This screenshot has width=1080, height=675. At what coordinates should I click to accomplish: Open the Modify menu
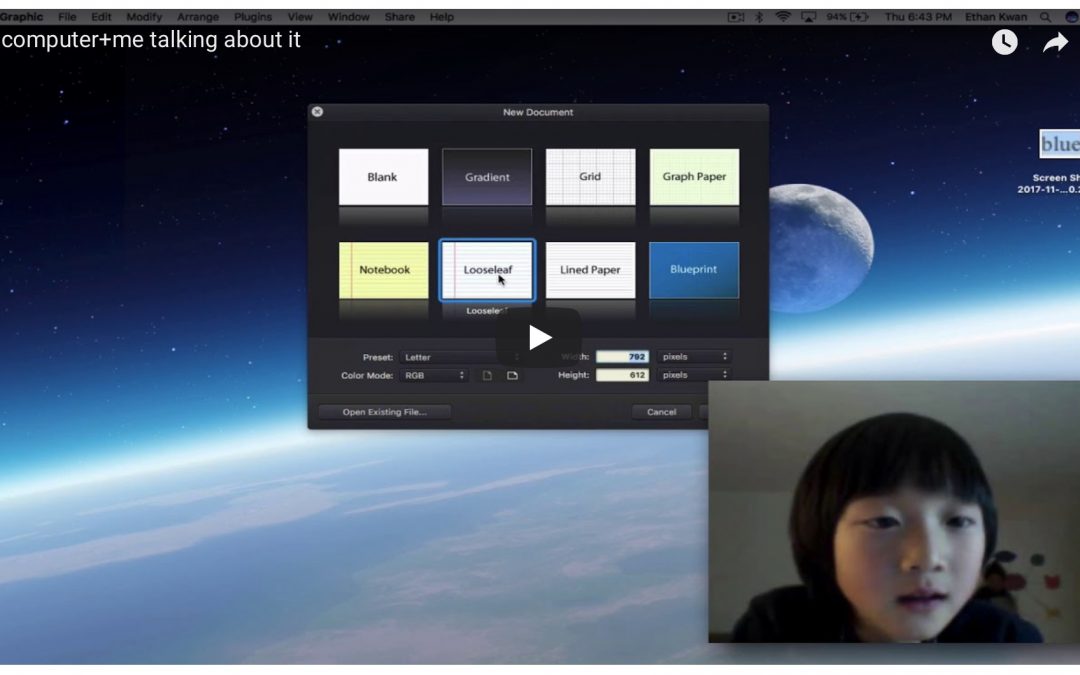coord(144,17)
